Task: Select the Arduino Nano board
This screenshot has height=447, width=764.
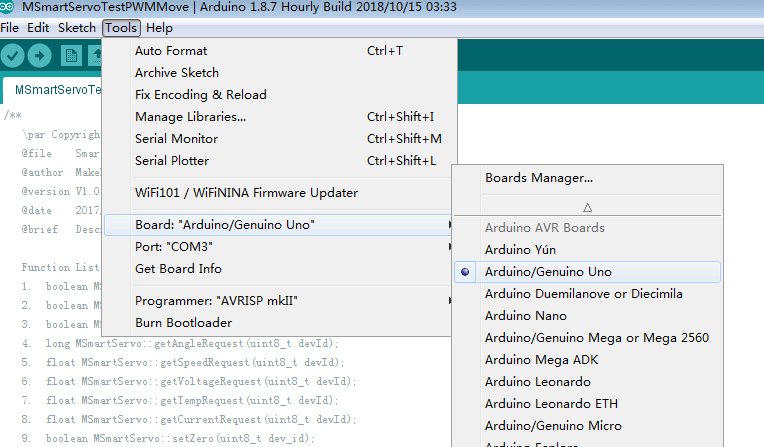Action: point(587,316)
